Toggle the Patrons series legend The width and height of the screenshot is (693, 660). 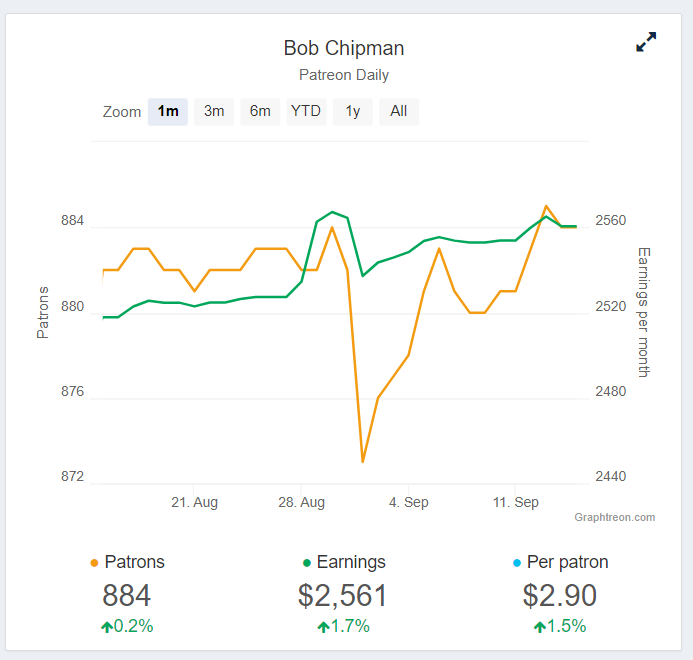(127, 562)
